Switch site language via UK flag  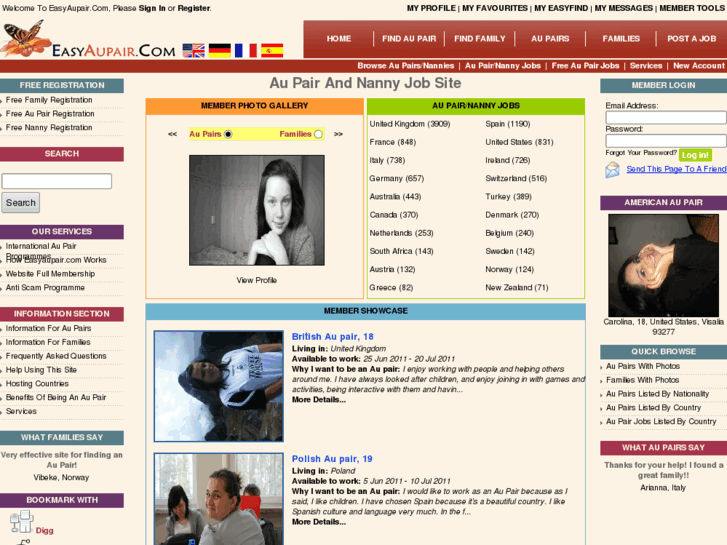(x=193, y=51)
